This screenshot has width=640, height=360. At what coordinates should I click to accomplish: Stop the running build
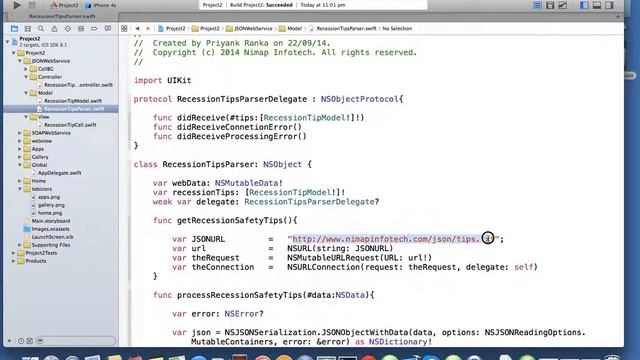(x=32, y=5)
